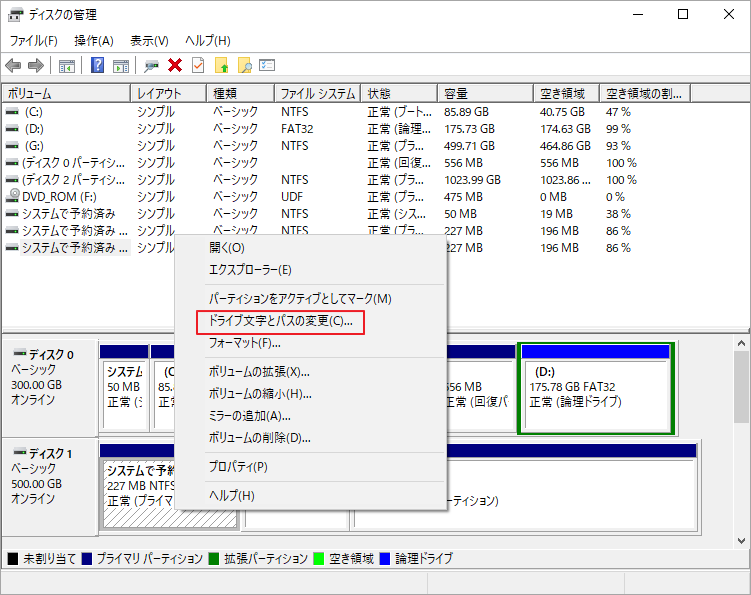
Task: Sort by 容量 column header
Action: click(485, 93)
